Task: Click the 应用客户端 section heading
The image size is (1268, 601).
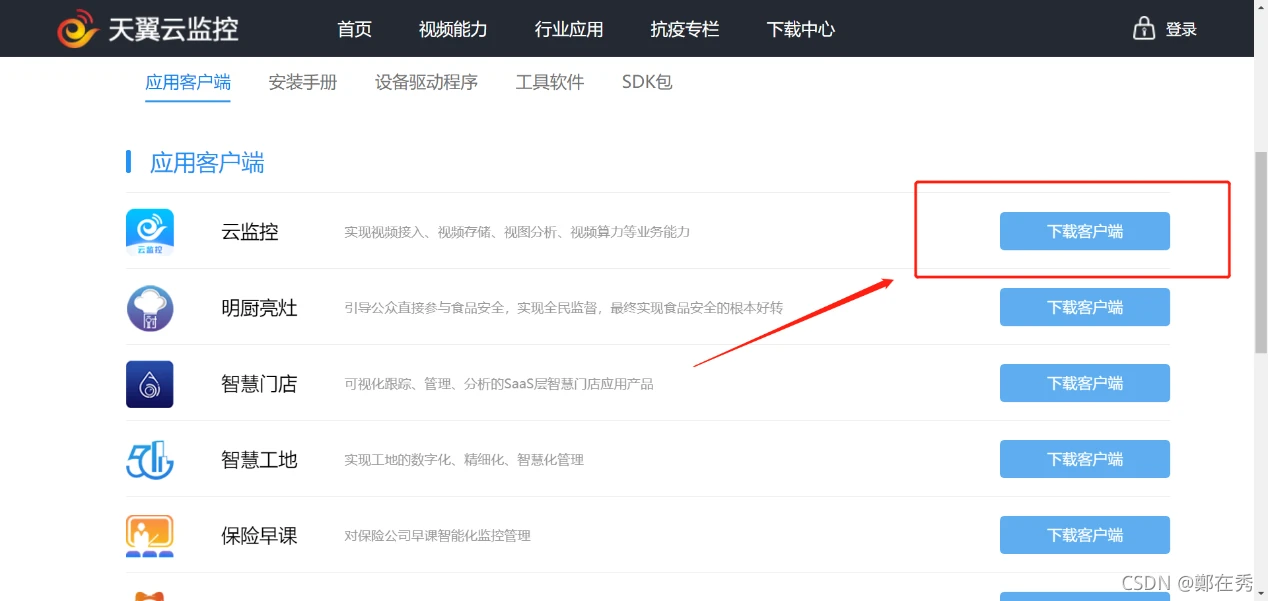Action: click(x=207, y=163)
